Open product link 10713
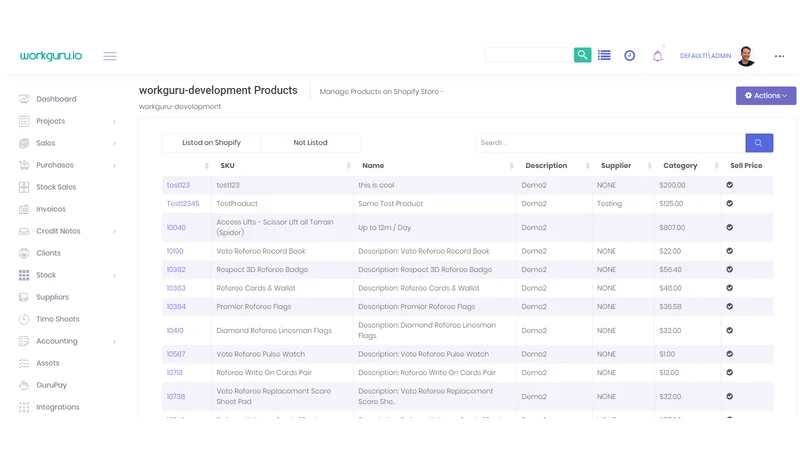Screen dimensions: 800x450 coord(174,372)
